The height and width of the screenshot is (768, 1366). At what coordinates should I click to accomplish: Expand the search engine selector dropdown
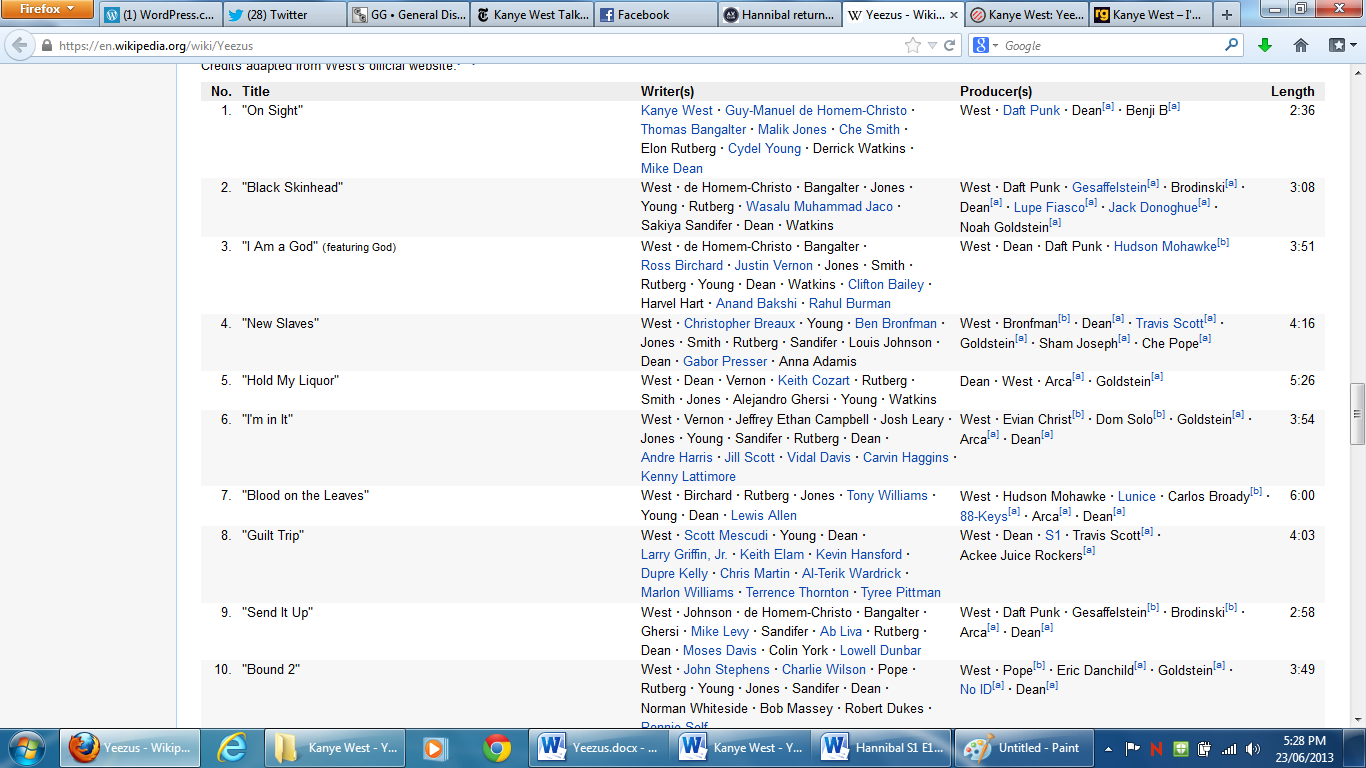[985, 46]
